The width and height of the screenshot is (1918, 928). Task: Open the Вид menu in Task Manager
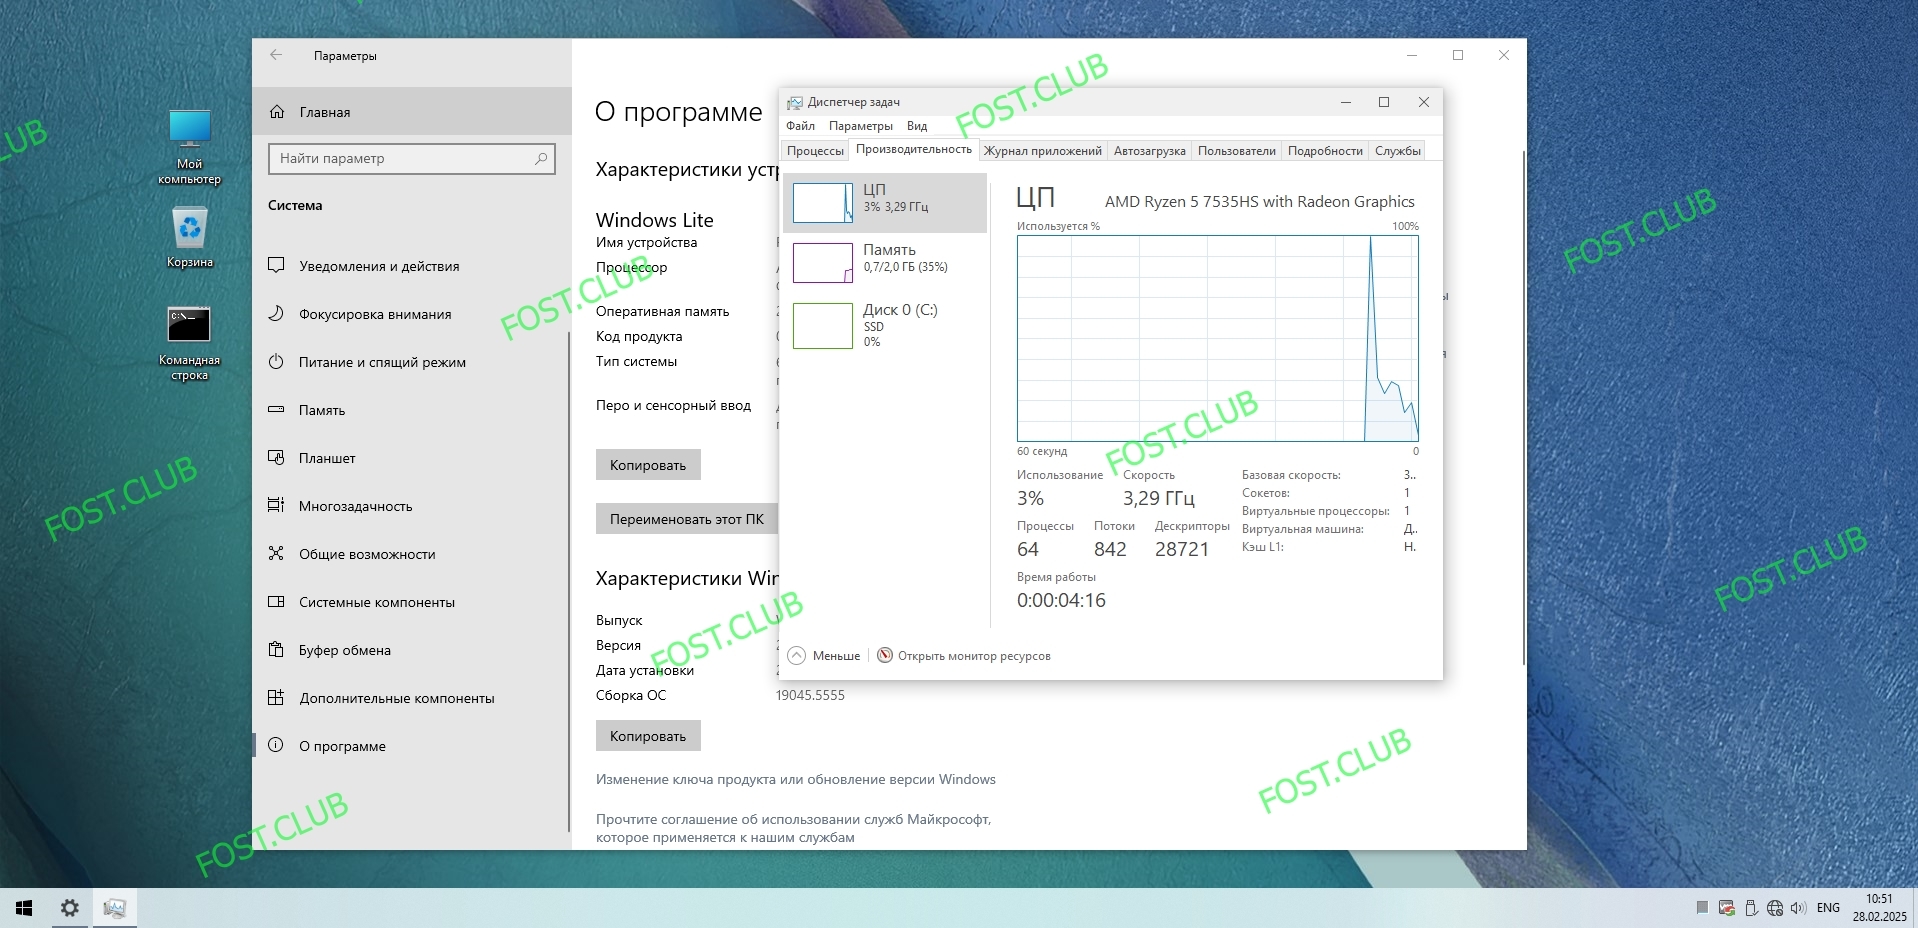[x=917, y=126]
